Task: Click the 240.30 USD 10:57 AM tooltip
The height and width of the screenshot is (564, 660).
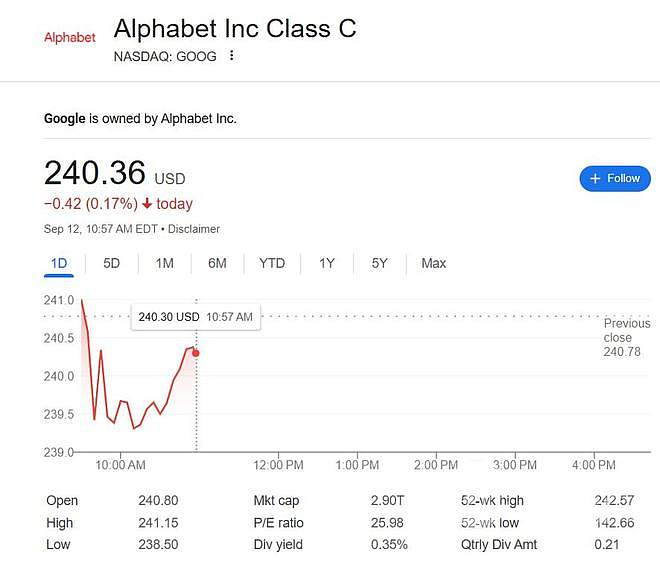Action: (x=196, y=317)
